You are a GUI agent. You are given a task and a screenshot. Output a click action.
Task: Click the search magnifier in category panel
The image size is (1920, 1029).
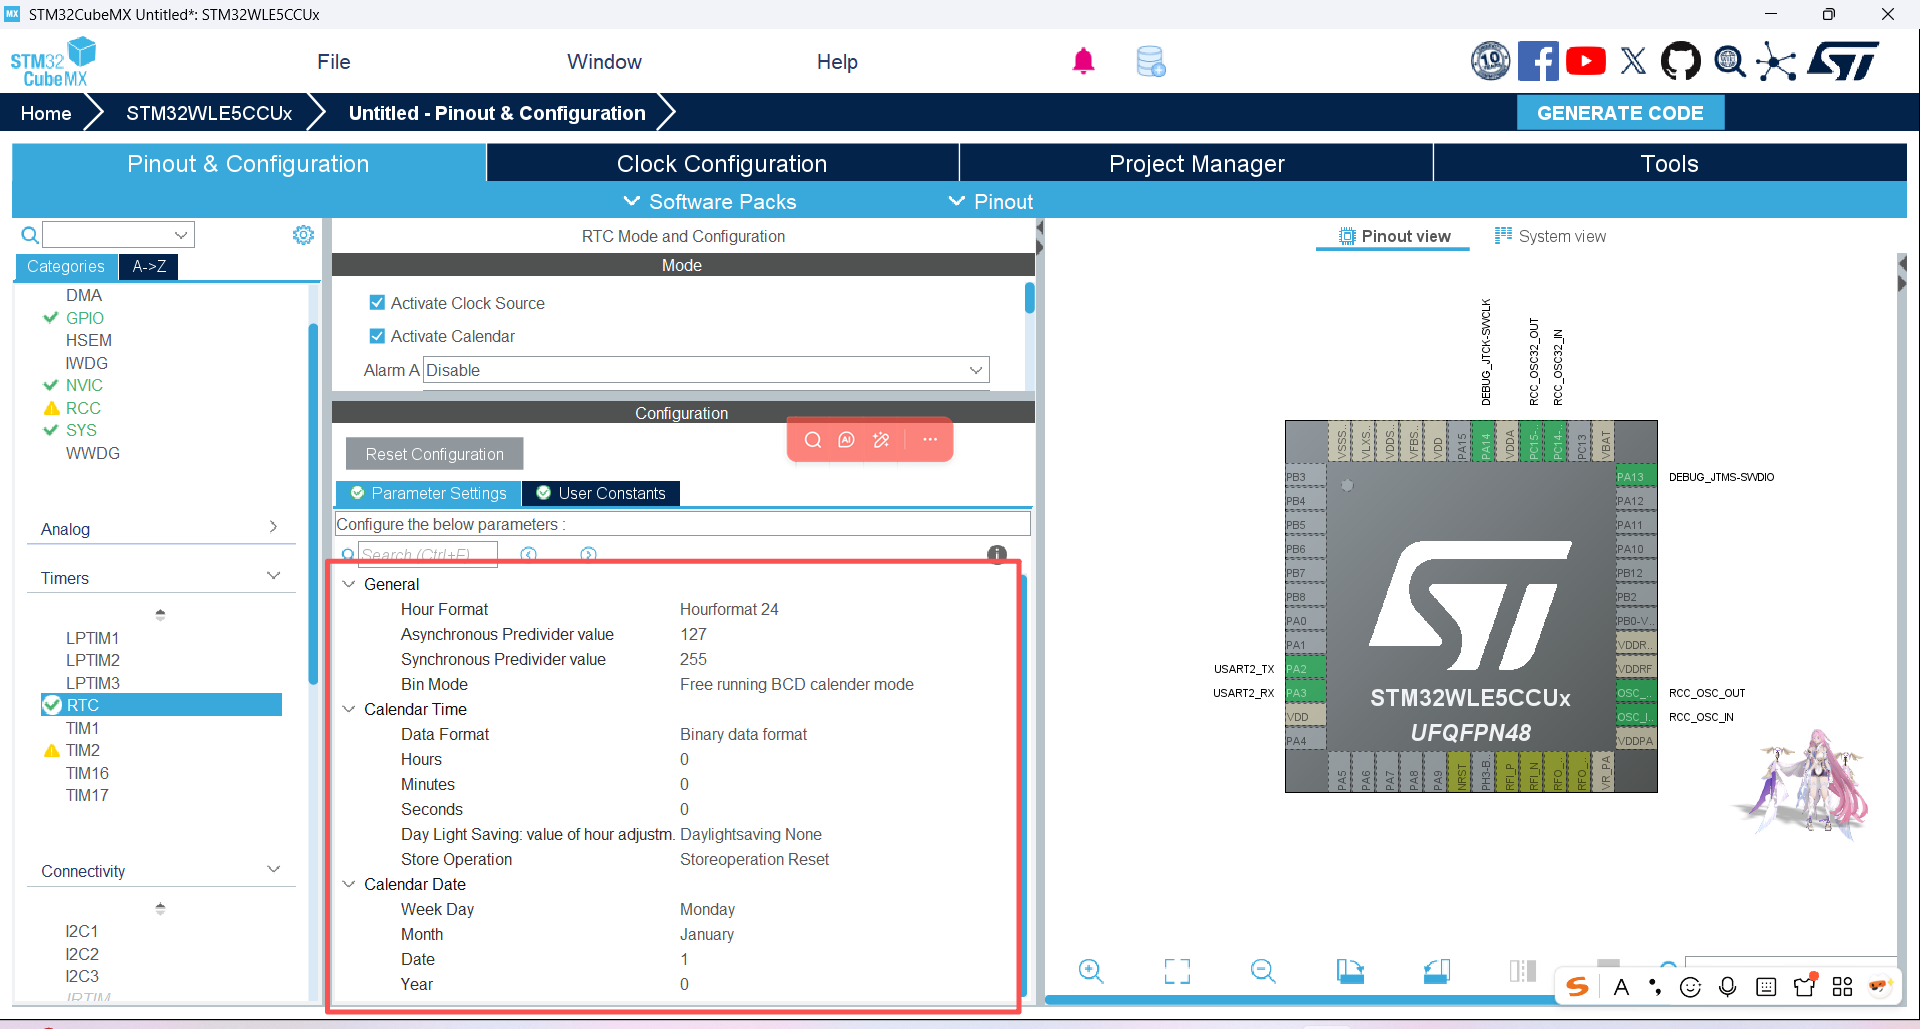click(30, 235)
